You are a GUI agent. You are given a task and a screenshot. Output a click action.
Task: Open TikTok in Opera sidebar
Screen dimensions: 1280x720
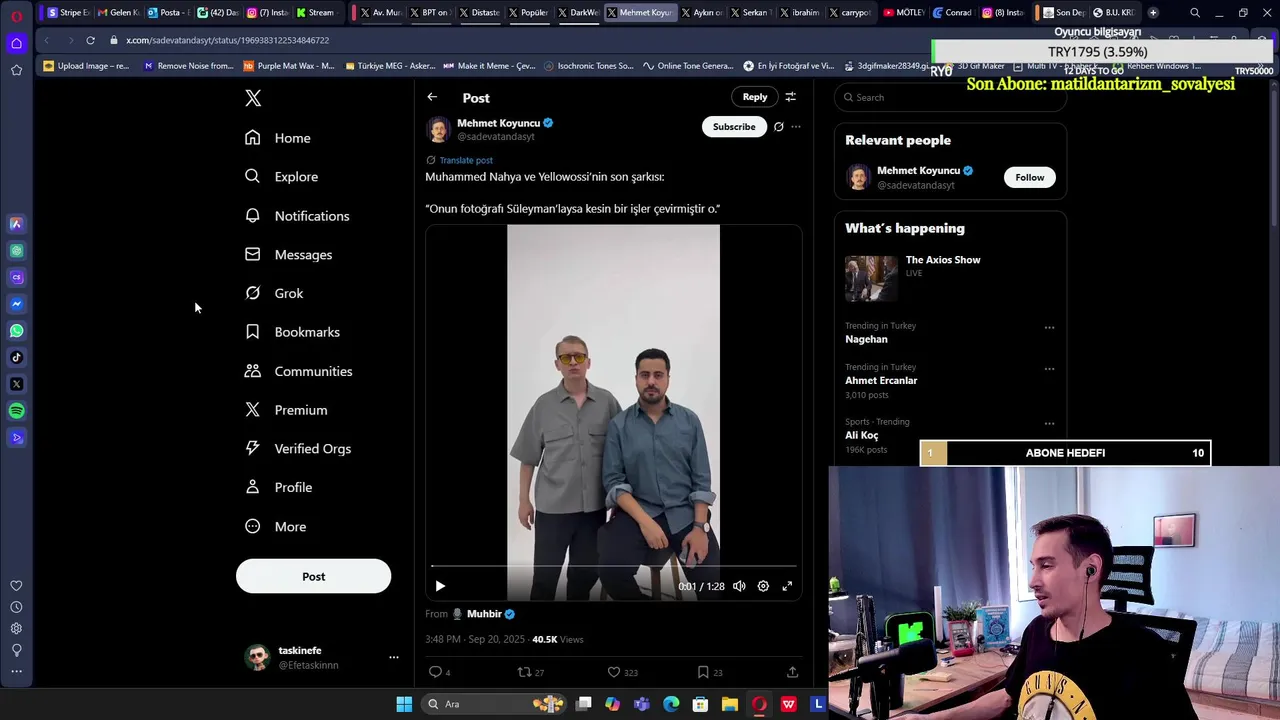pos(16,357)
